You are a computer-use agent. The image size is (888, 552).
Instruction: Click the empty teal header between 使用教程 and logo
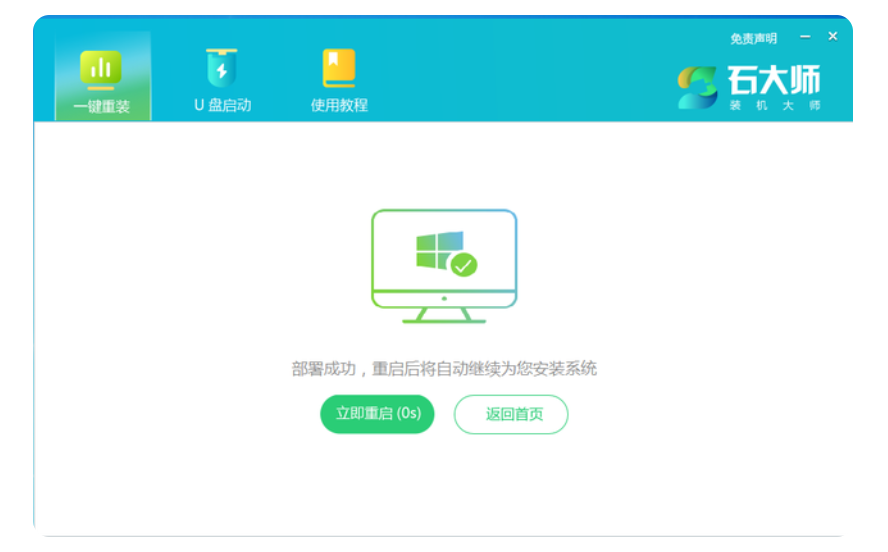click(520, 75)
